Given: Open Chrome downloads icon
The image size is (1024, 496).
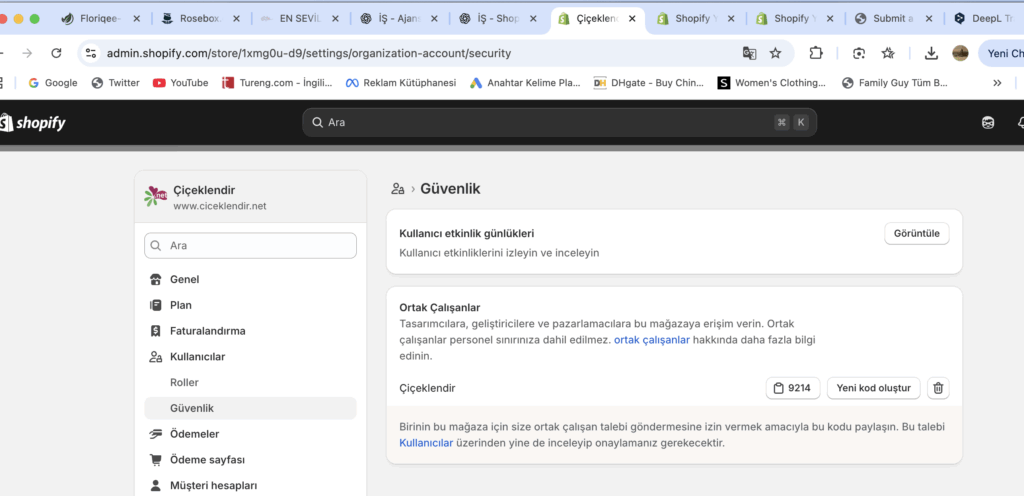Looking at the screenshot, I should pyautogui.click(x=931, y=54).
